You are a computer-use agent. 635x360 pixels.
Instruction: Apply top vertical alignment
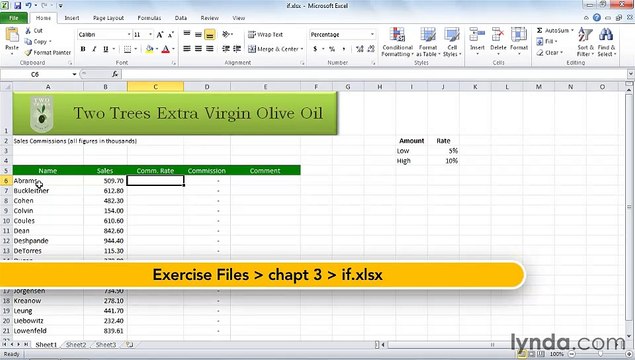[187, 34]
